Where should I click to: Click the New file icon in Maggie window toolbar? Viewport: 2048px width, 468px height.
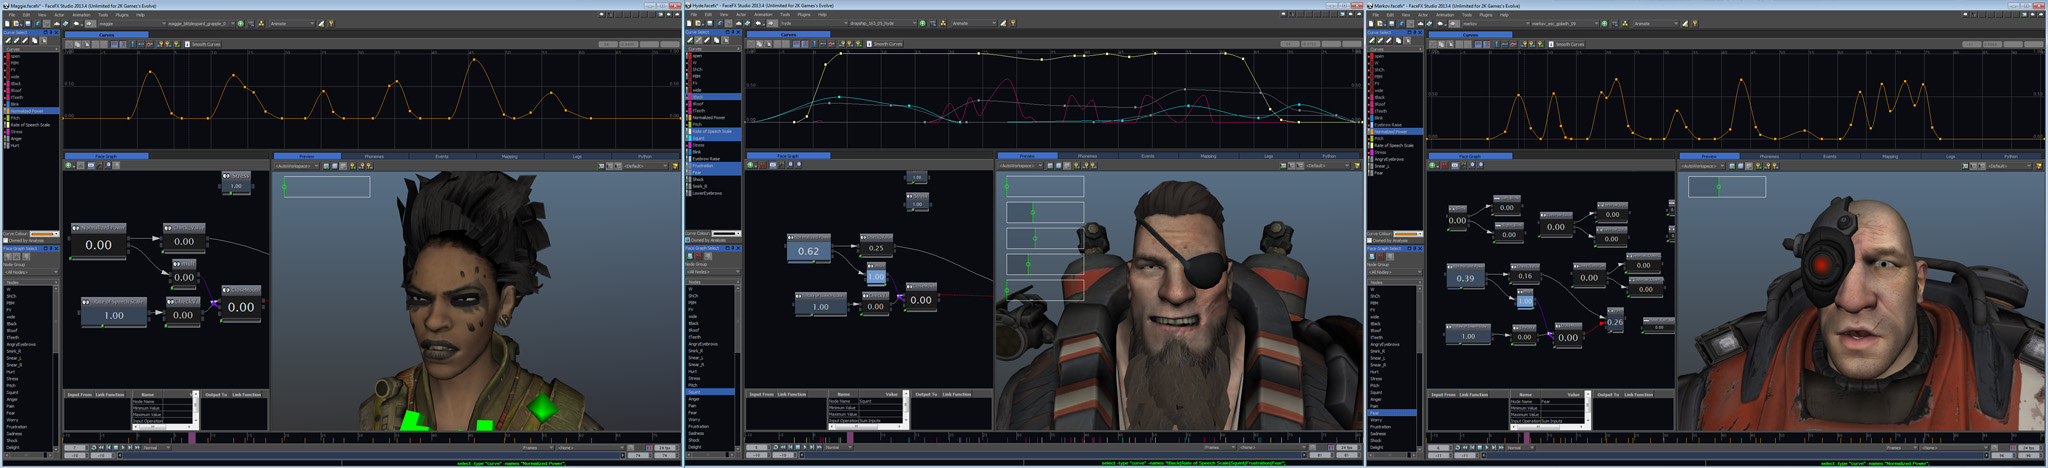(7, 24)
